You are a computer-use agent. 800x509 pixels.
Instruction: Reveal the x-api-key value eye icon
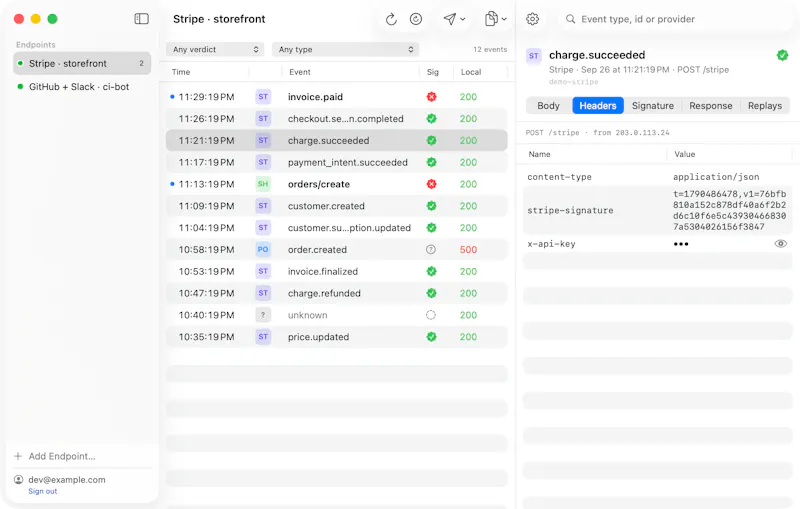[781, 244]
